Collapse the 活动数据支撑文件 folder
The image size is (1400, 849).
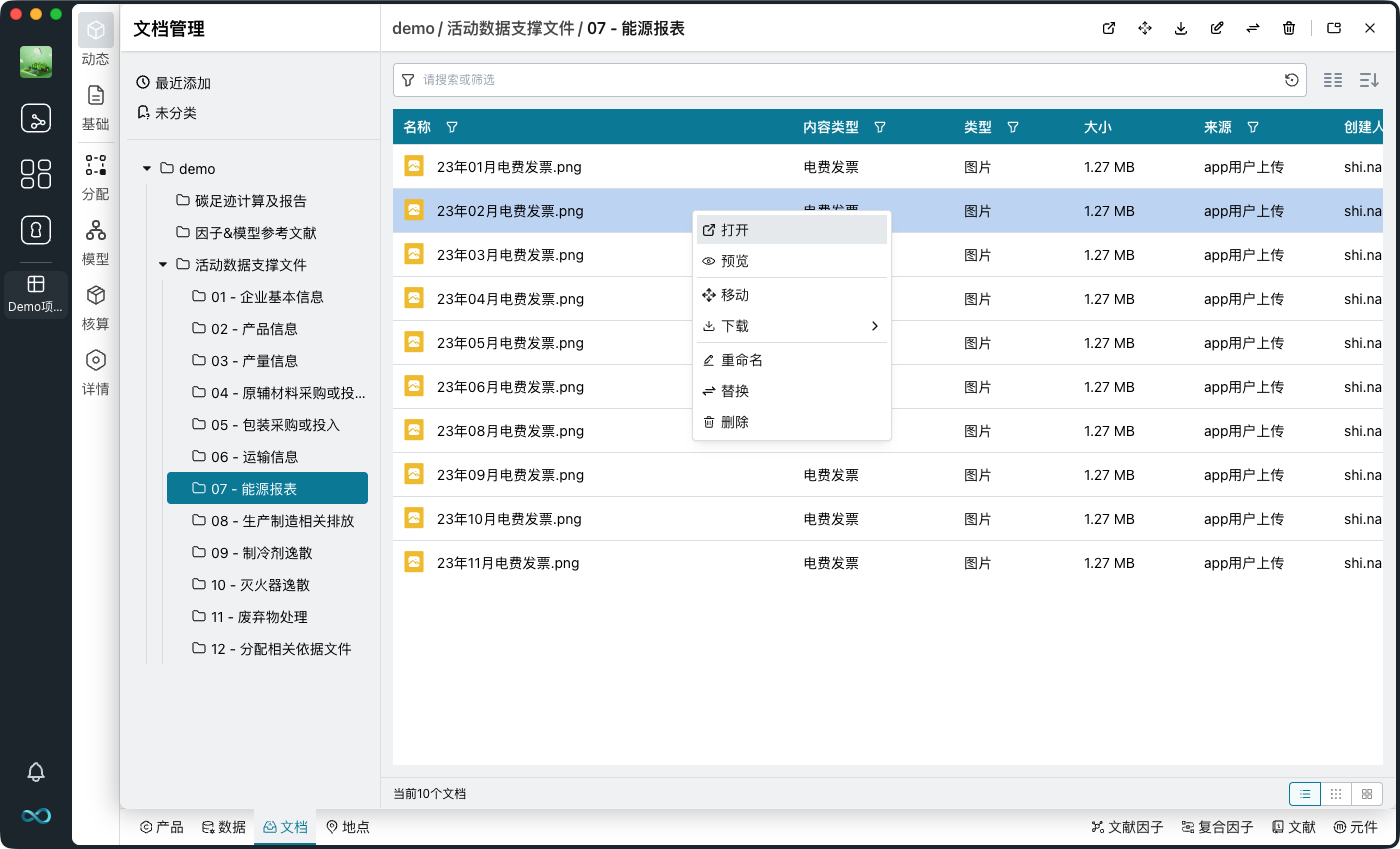tap(162, 265)
